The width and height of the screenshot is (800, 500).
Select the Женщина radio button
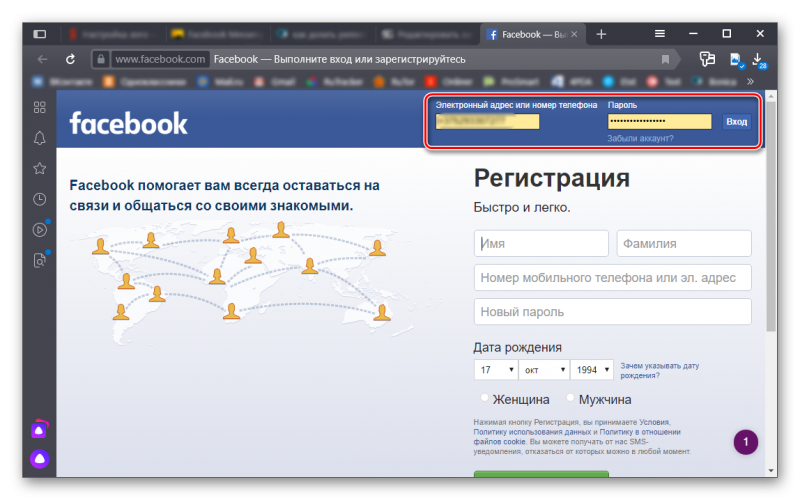point(484,398)
